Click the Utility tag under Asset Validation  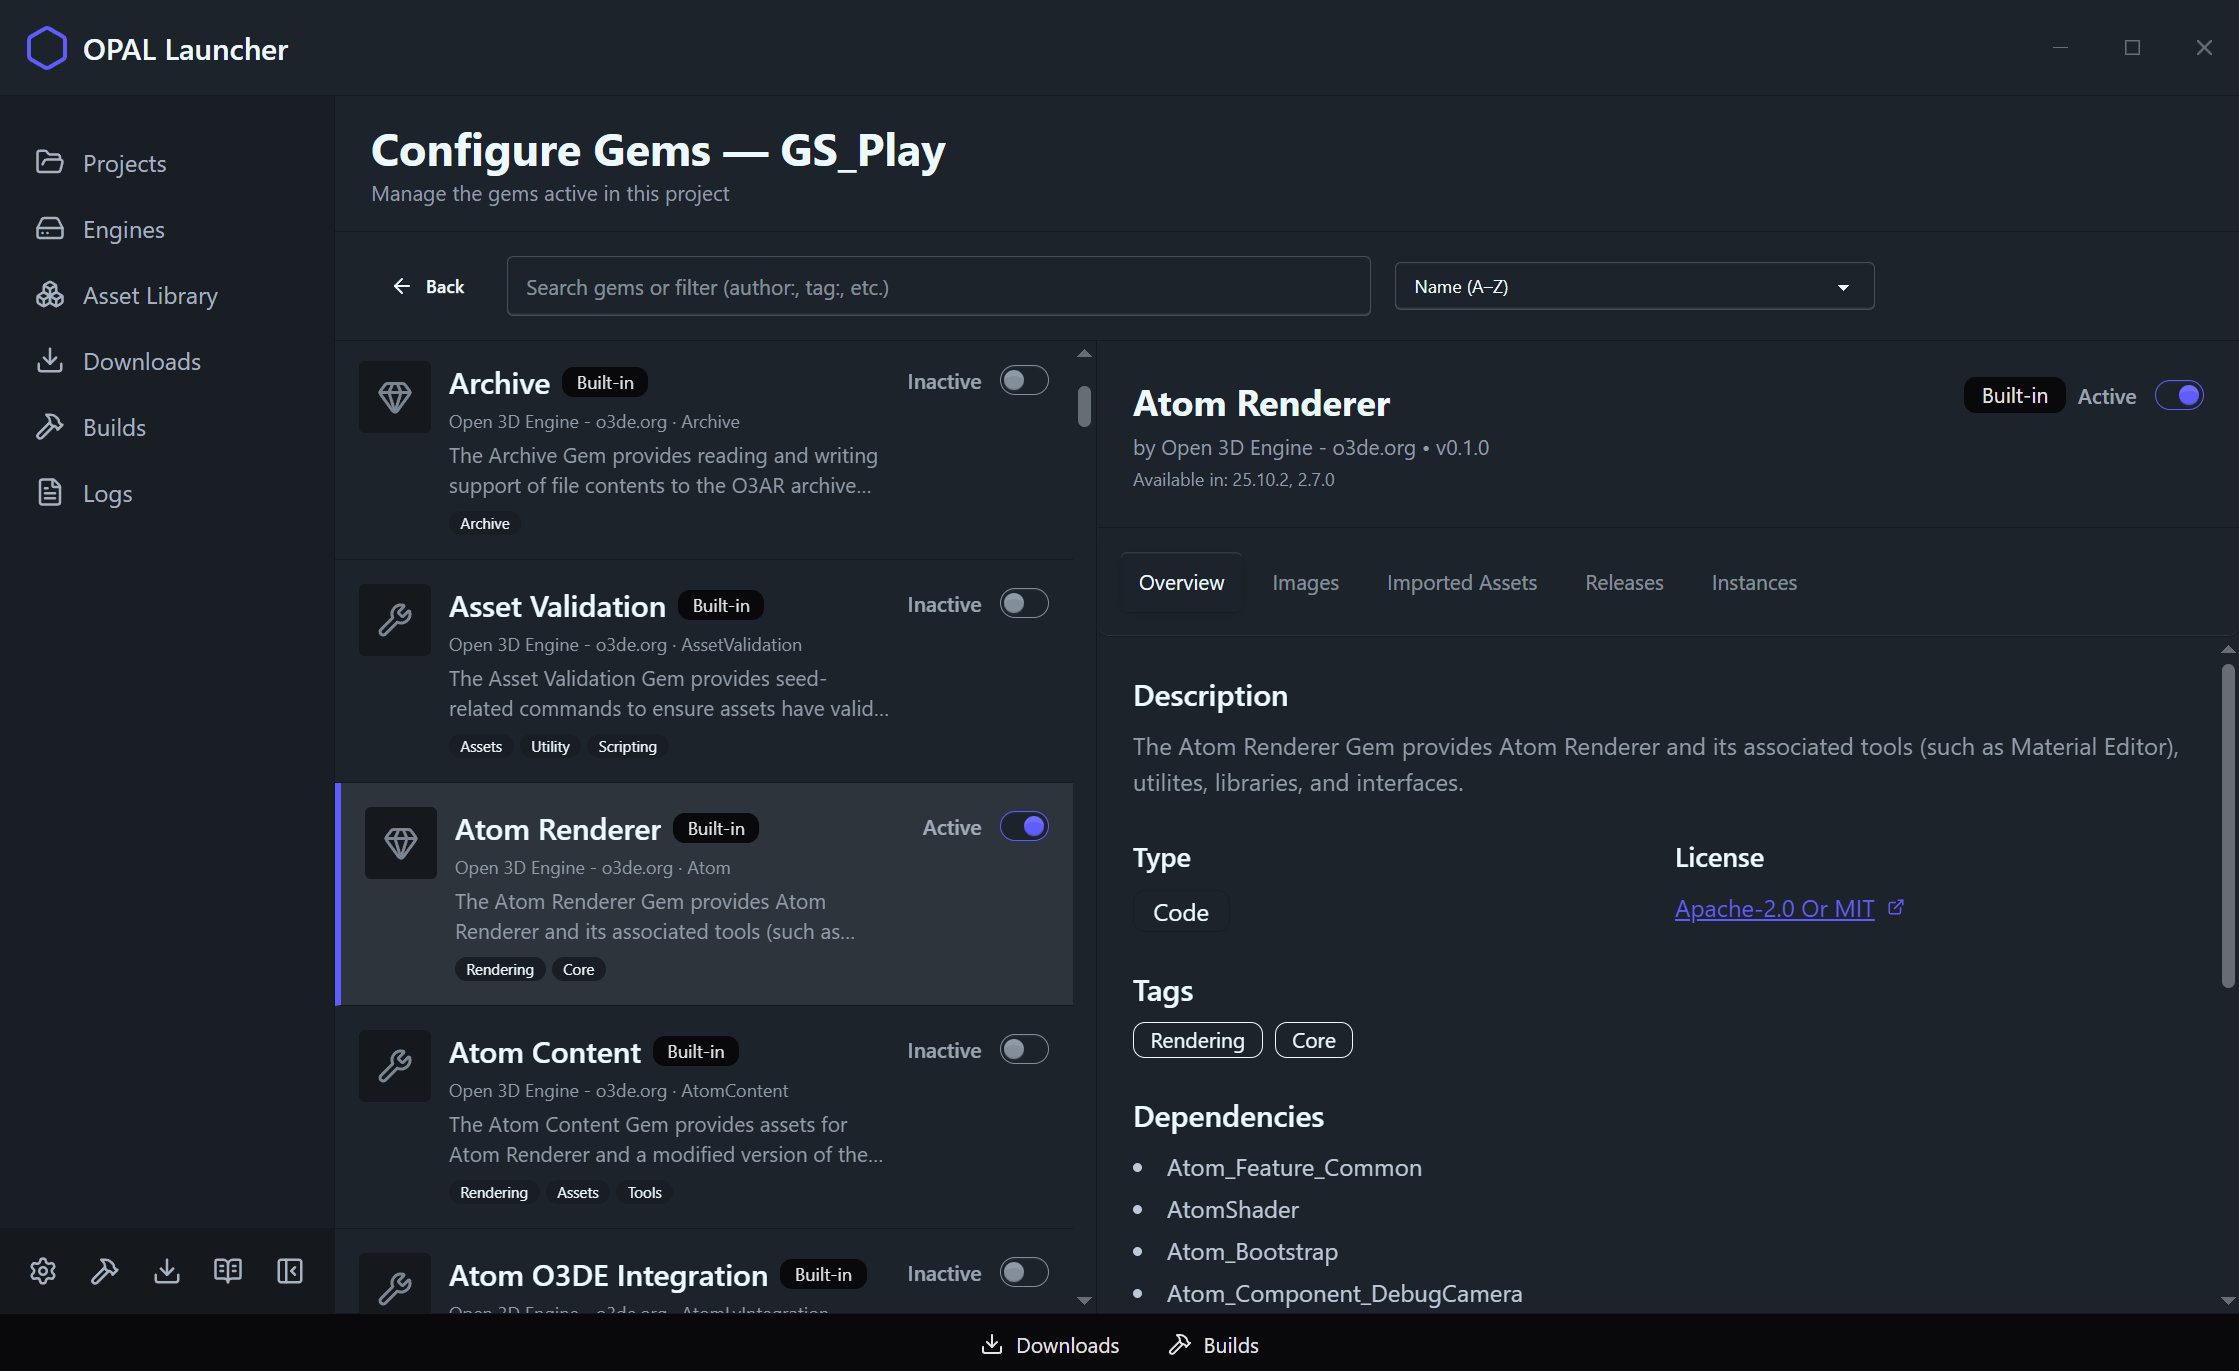pos(550,747)
